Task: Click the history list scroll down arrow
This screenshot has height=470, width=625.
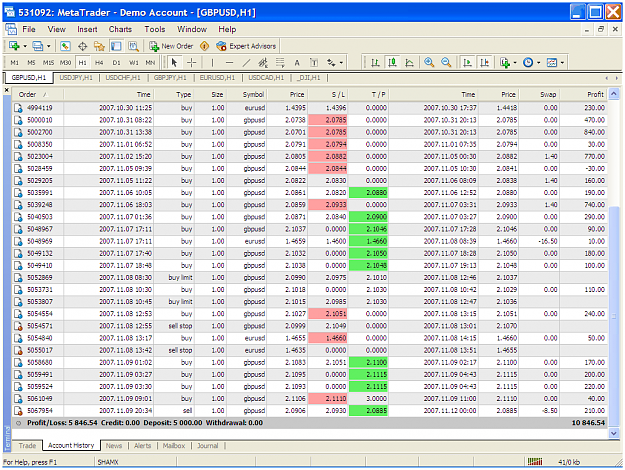Action: point(614,433)
